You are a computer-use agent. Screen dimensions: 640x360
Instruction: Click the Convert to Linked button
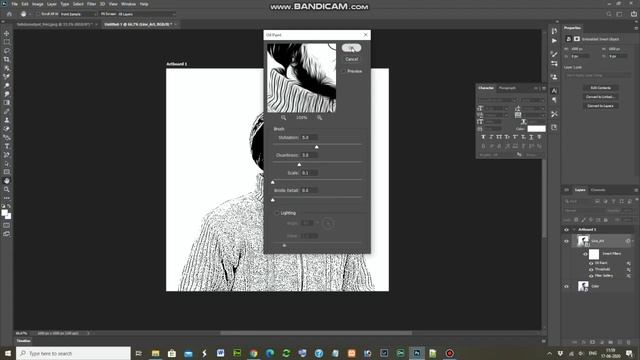pos(600,97)
